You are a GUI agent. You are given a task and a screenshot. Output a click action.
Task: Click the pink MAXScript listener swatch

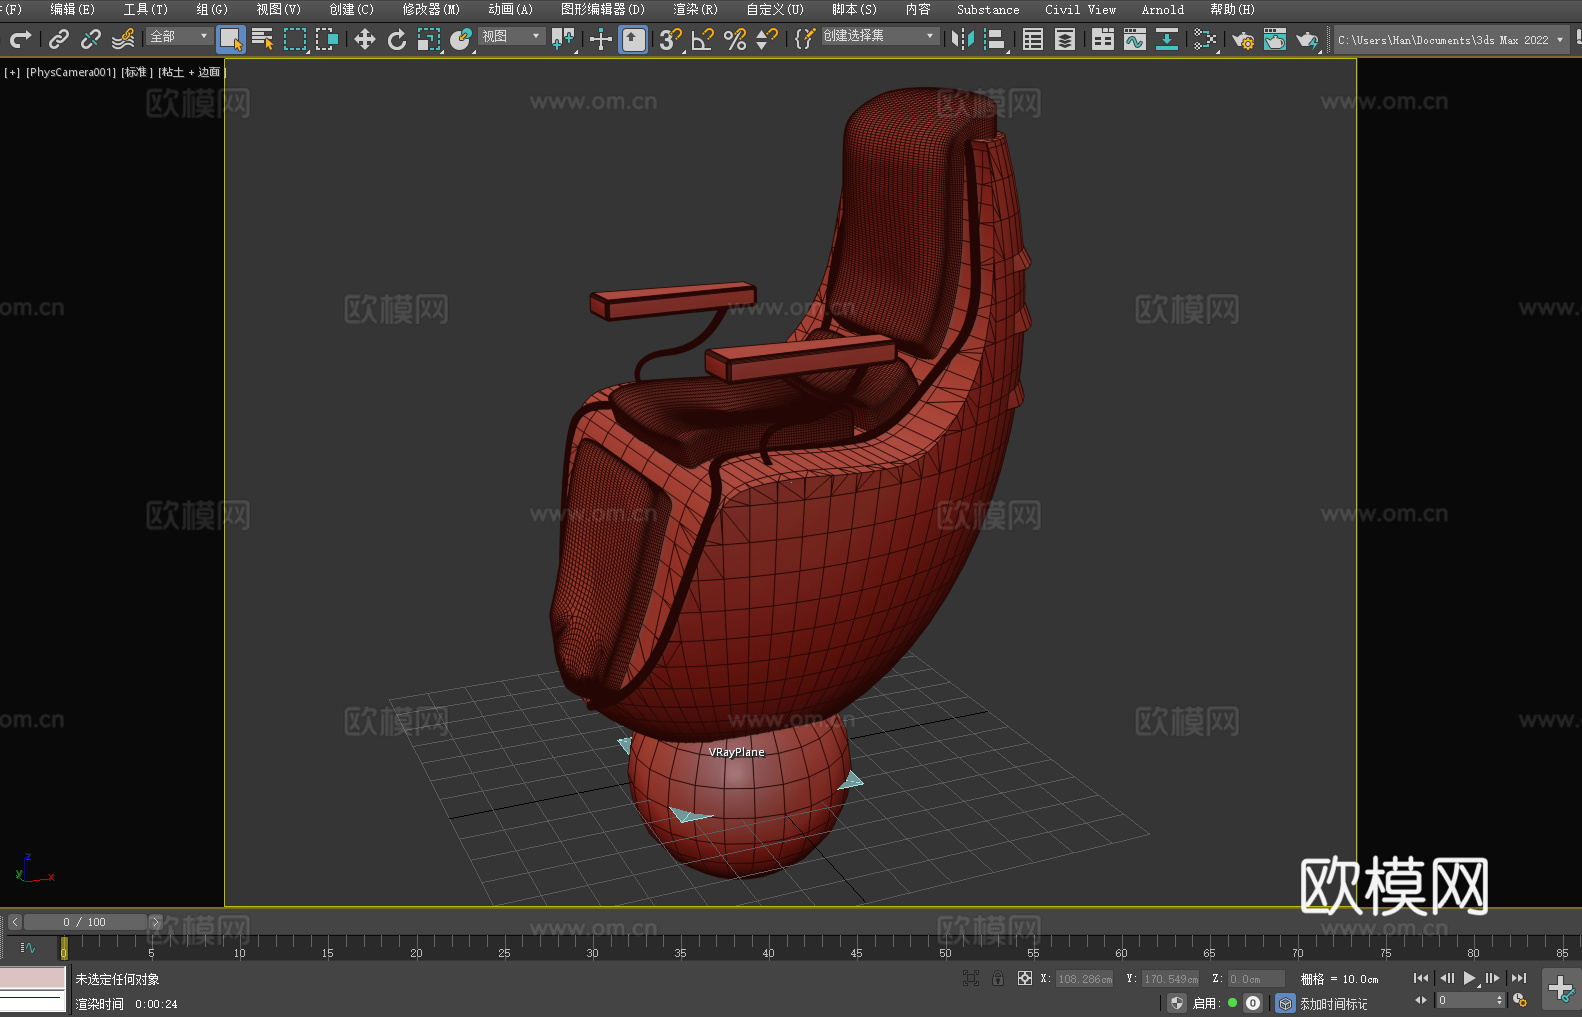32,978
